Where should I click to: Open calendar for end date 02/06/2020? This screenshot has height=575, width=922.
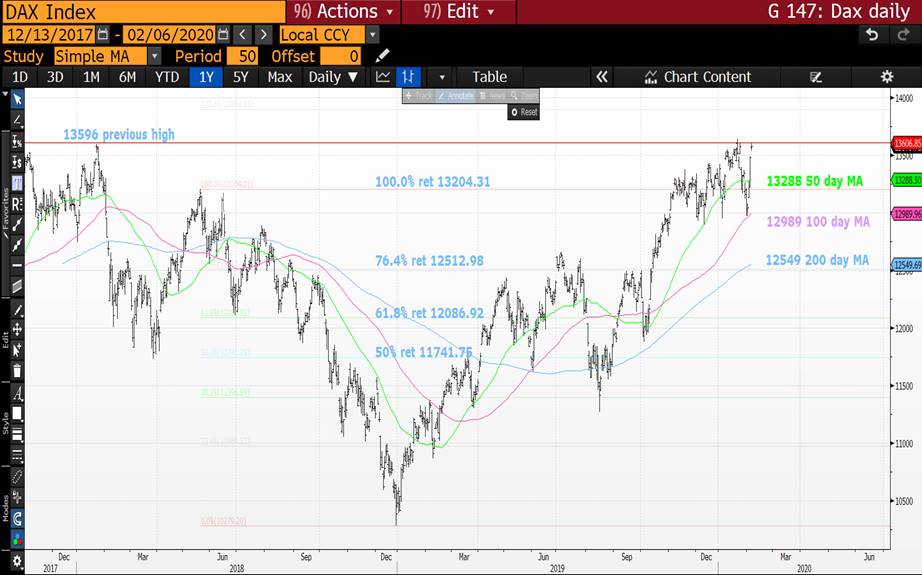(223, 35)
